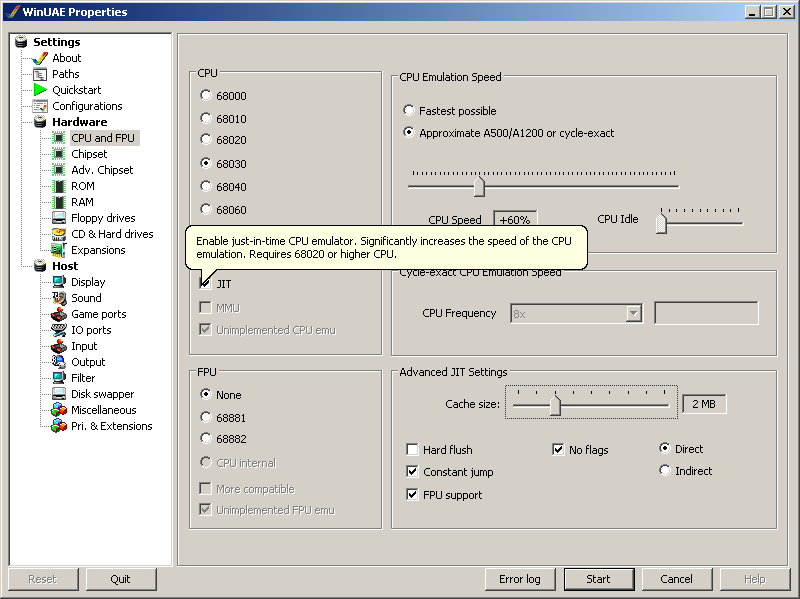Viewport: 800px width, 599px height.
Task: Click the Floppy drives icon
Action: (x=59, y=218)
